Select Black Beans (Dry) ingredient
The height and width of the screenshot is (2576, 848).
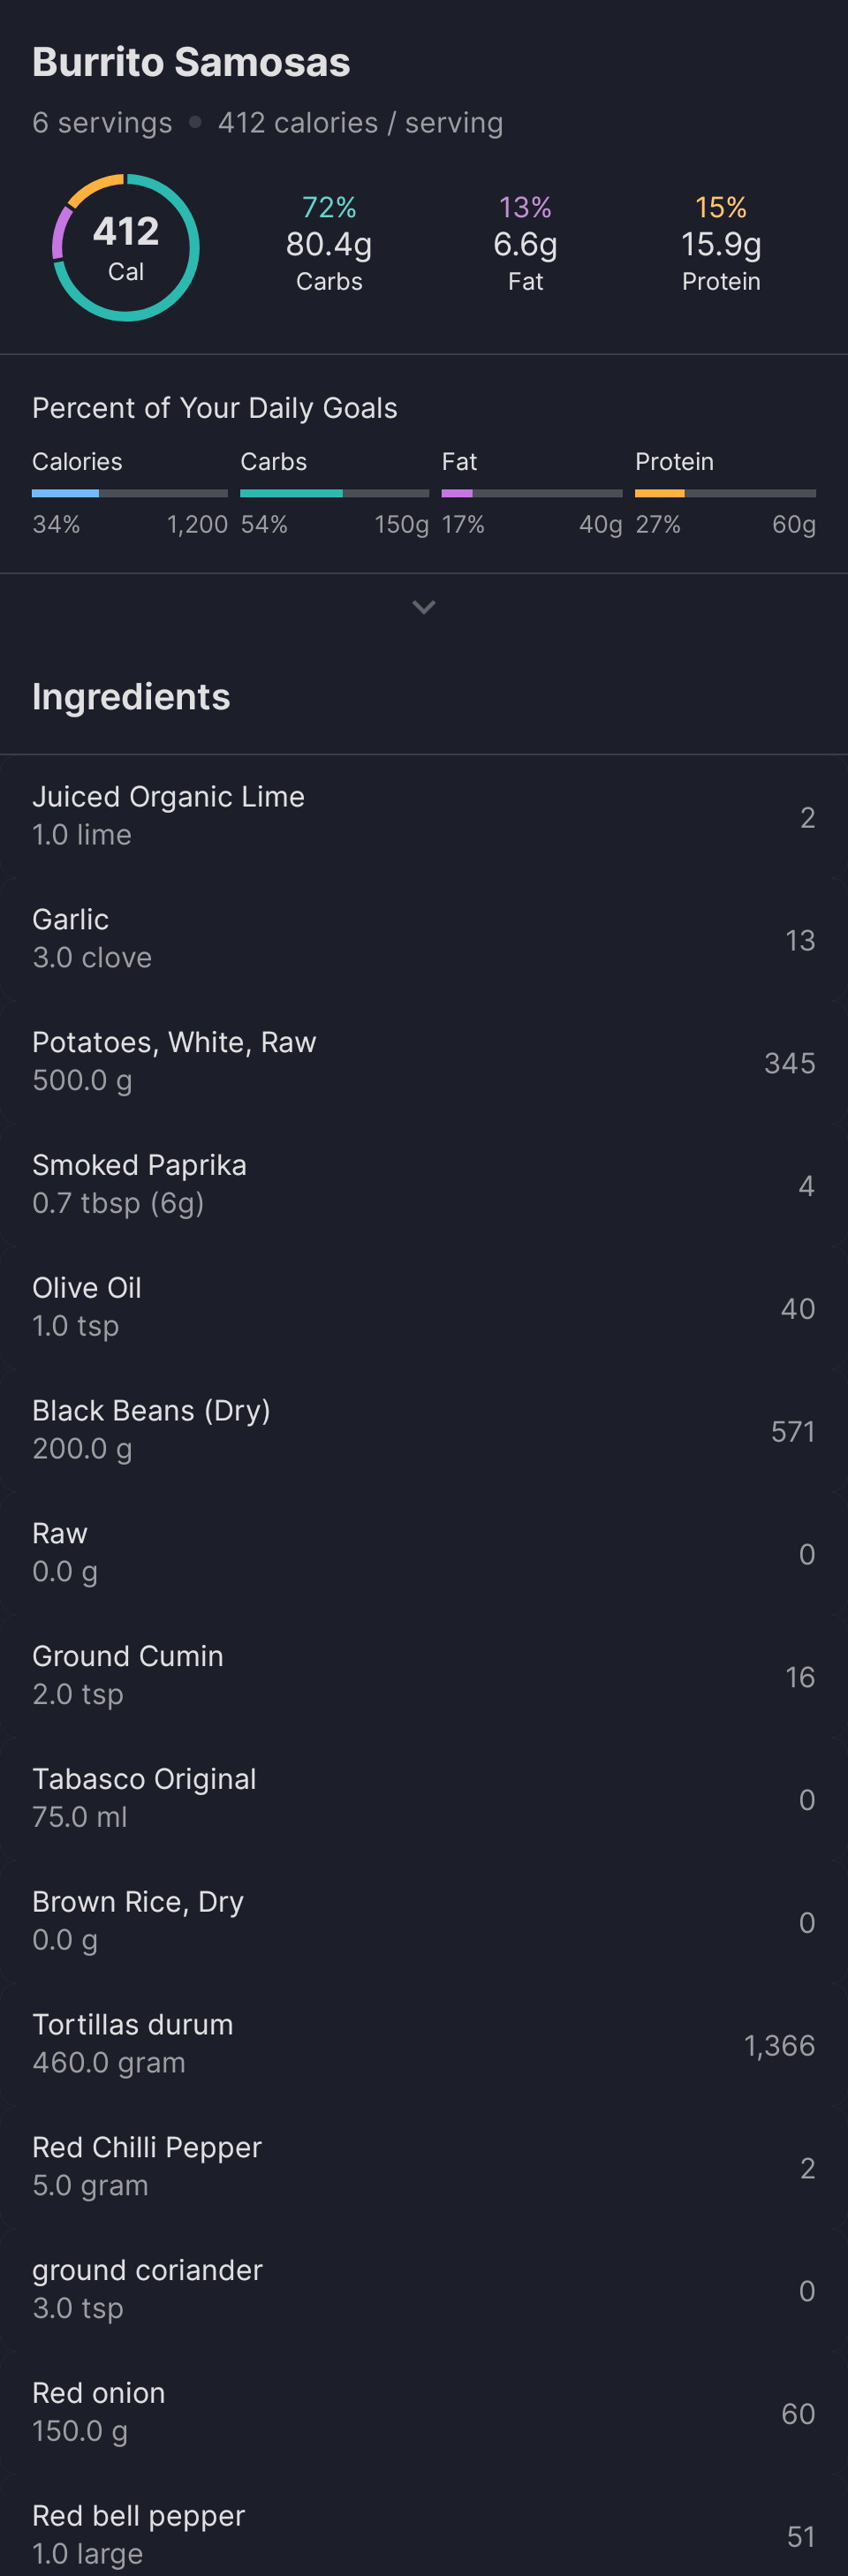tap(424, 1430)
